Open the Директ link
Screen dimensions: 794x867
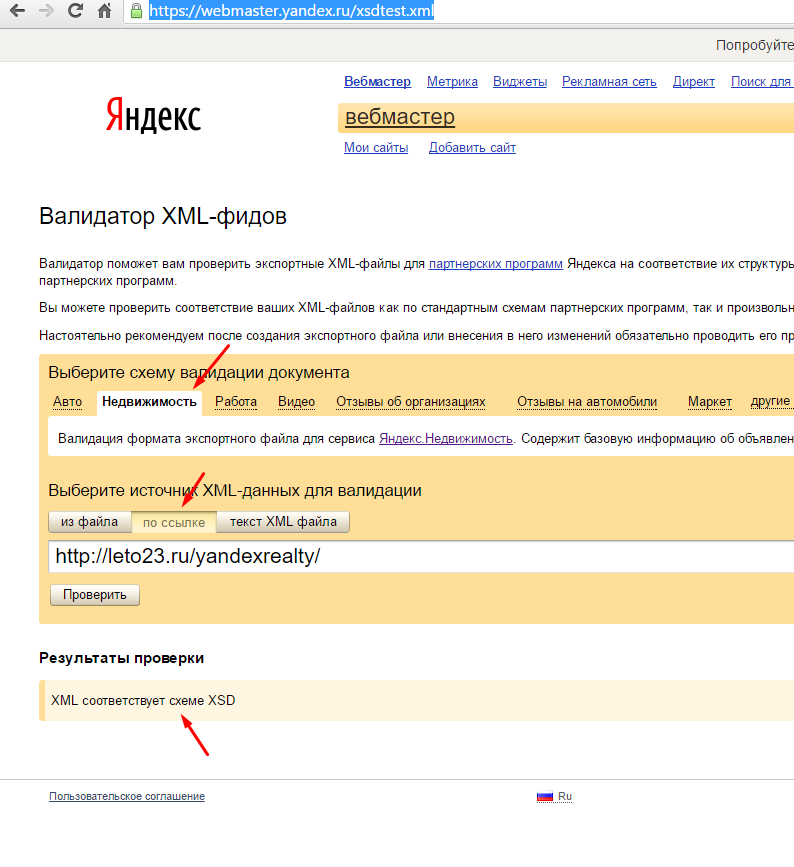[694, 82]
